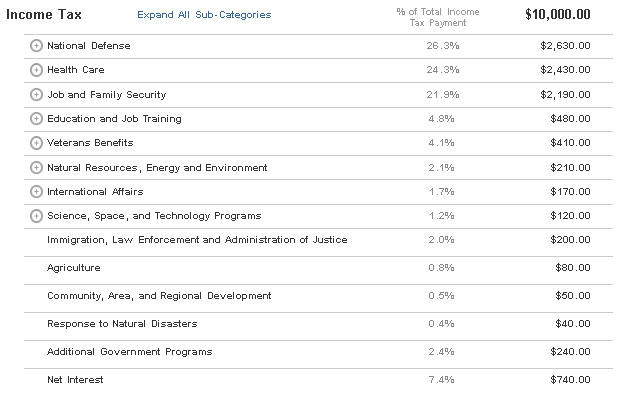Screen dimensions: 619x394
Task: Click Community, Area, and Regional Development
Action: 159,296
